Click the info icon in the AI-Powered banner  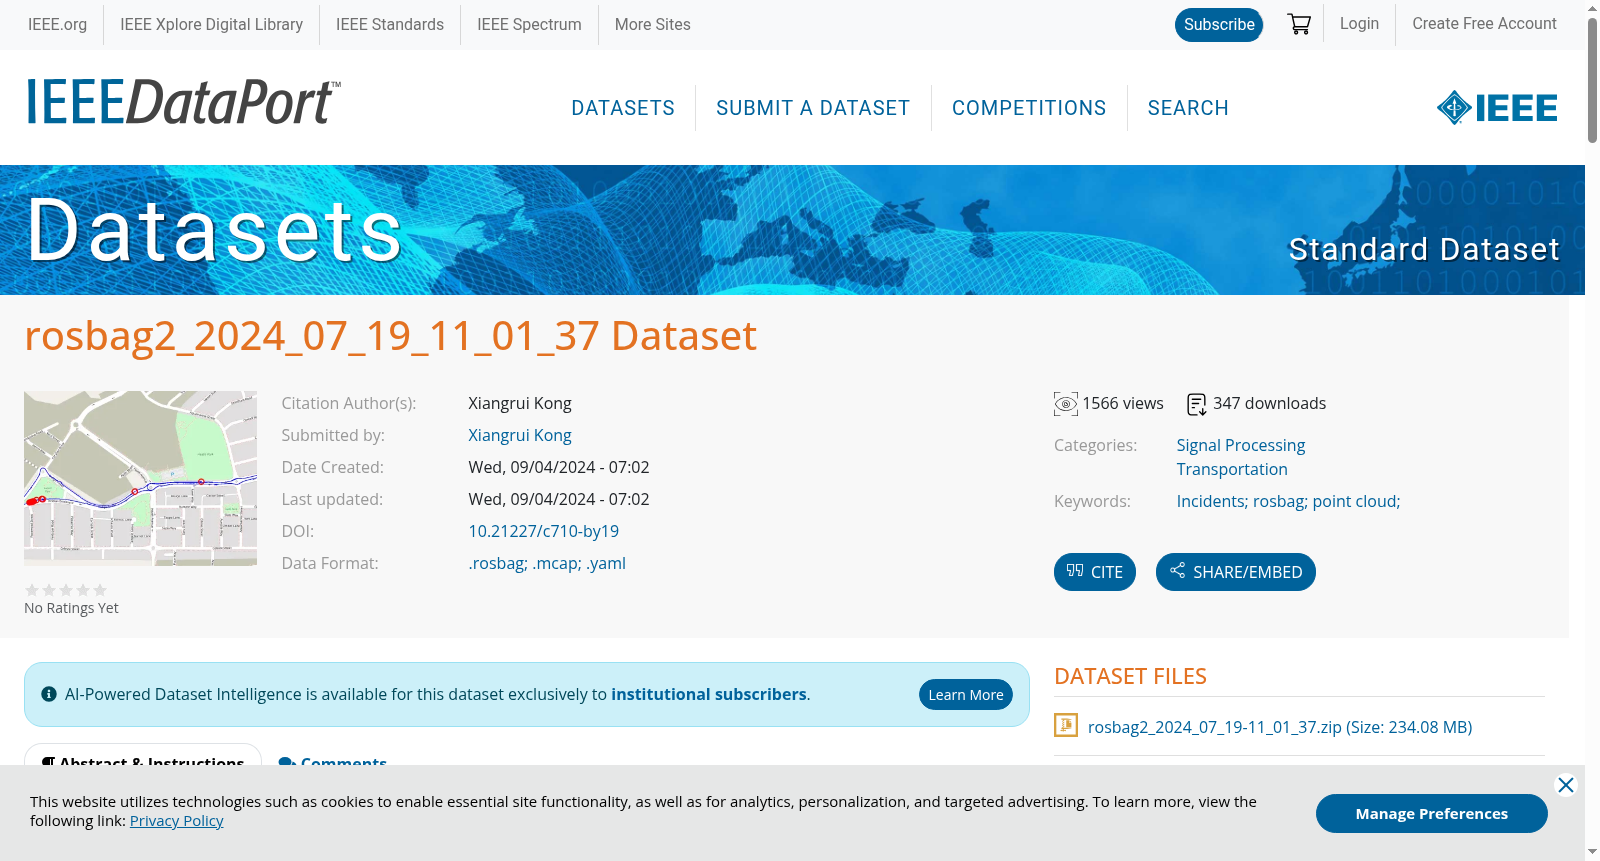49,694
